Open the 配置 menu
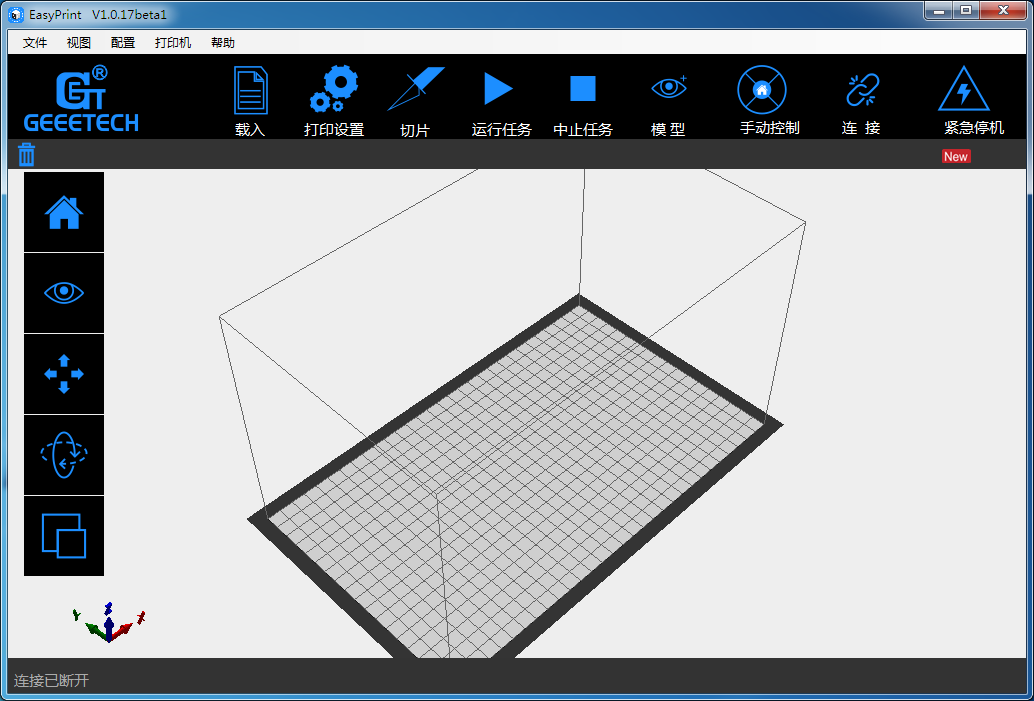This screenshot has height=701, width=1034. (x=123, y=43)
